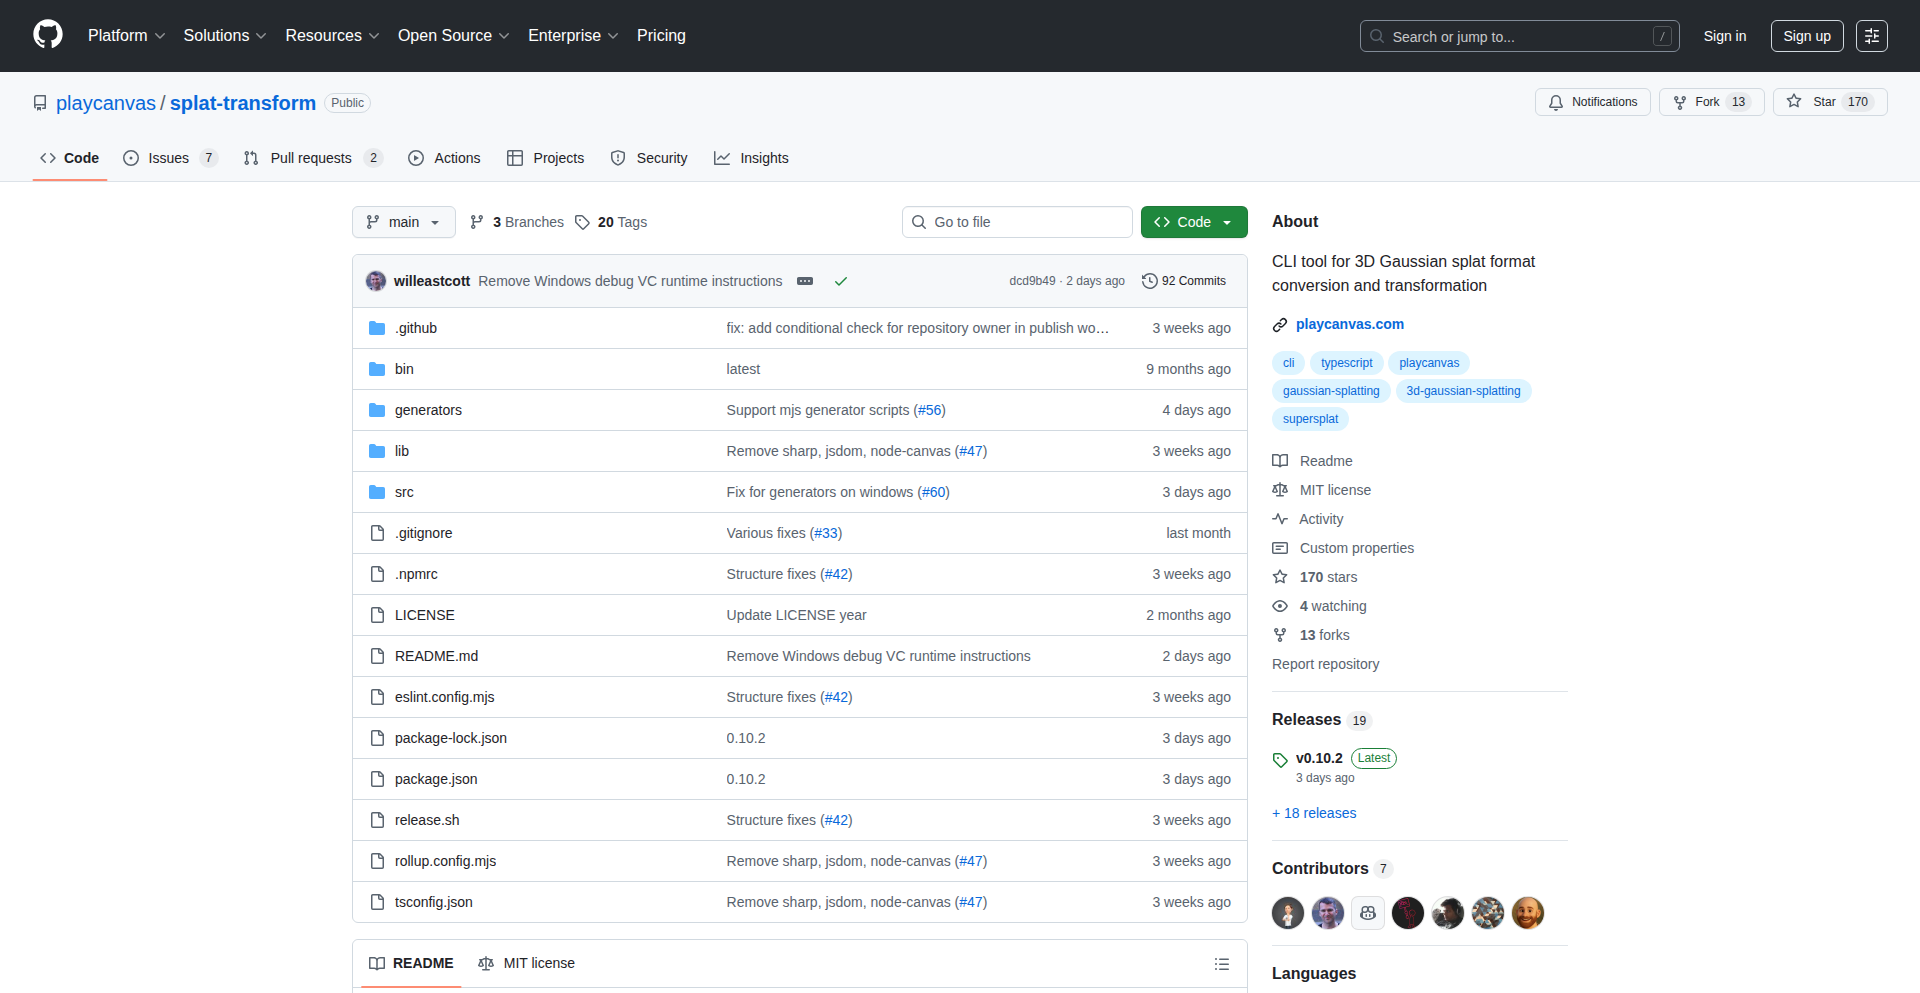
Task: Expand commit message details ellipsis
Action: pos(805,281)
